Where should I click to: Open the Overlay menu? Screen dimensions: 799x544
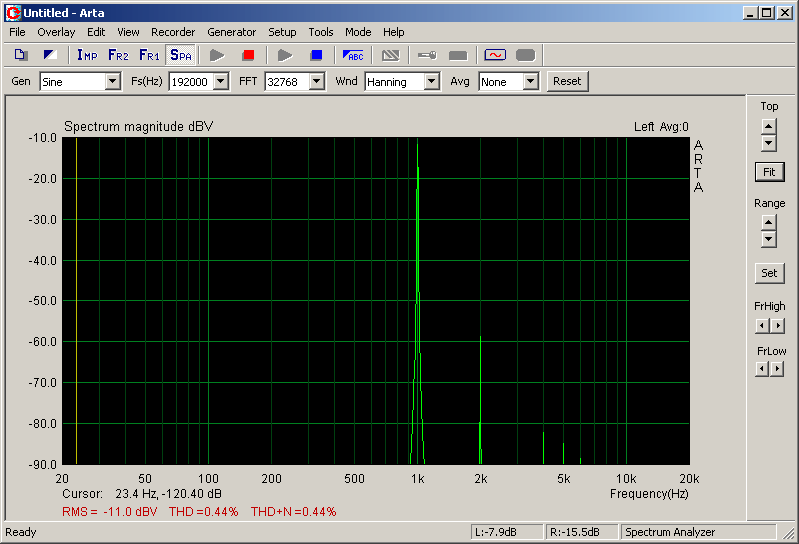click(x=56, y=32)
